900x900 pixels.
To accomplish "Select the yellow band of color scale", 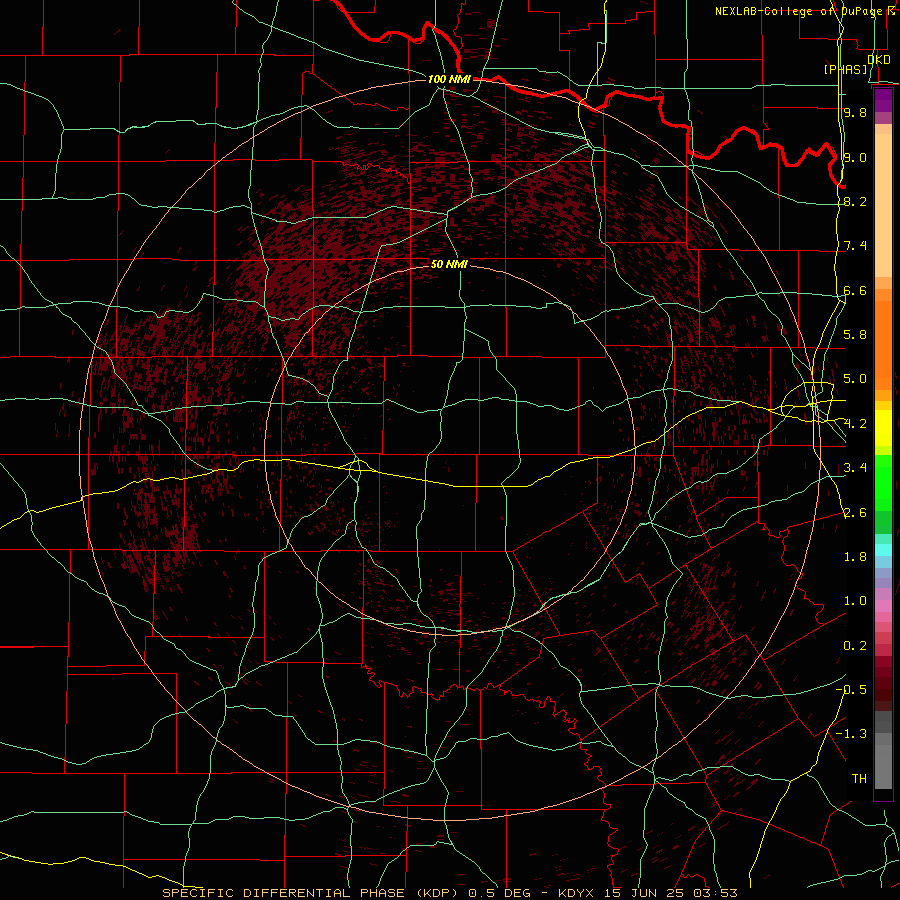I will (x=883, y=428).
